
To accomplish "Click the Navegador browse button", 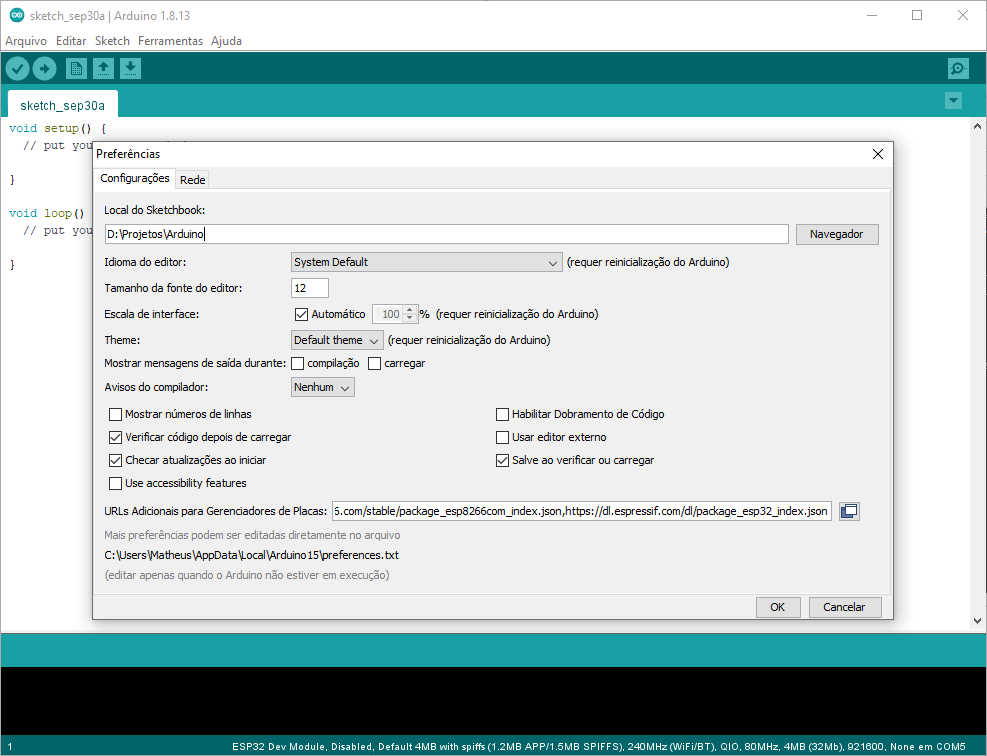I will (836, 234).
